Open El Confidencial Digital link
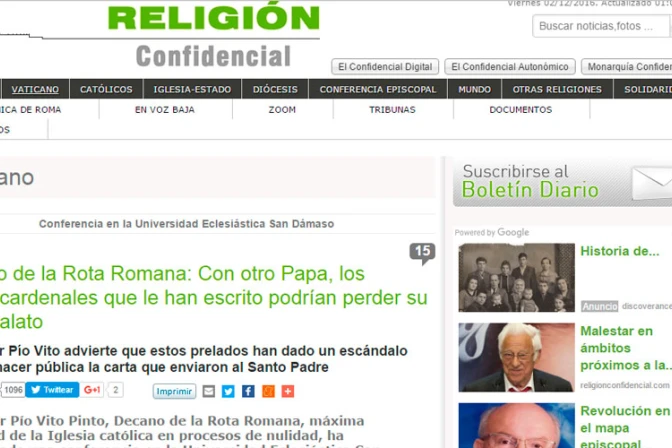The width and height of the screenshot is (672, 448). click(x=385, y=67)
